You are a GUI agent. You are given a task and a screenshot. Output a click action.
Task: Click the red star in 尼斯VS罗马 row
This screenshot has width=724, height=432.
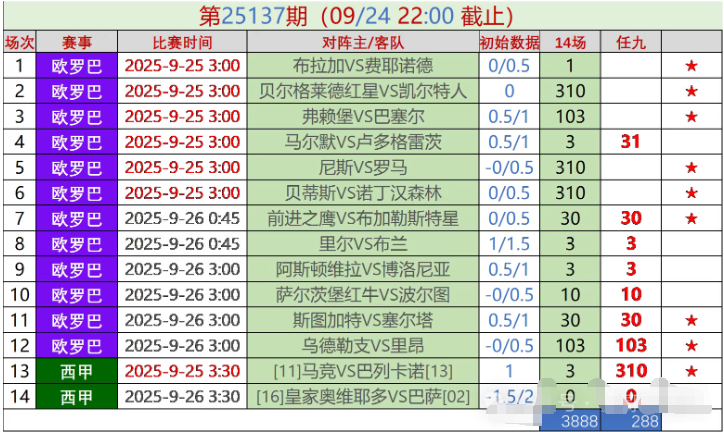(690, 167)
